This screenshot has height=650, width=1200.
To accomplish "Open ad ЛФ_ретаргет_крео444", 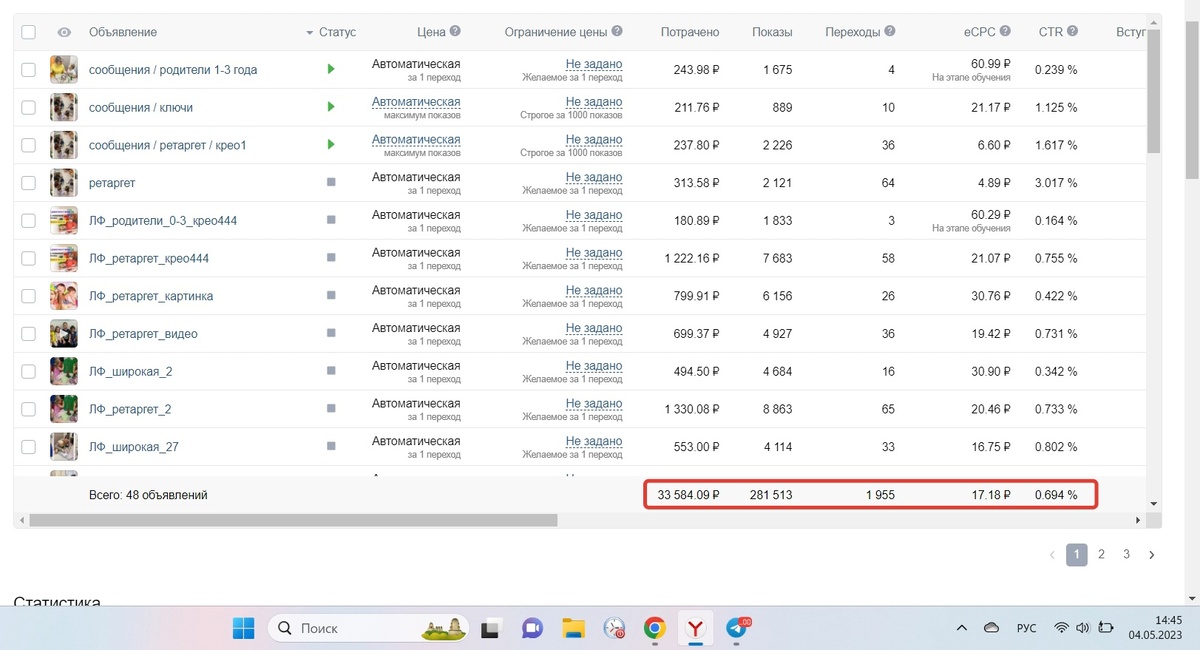I will [x=149, y=258].
